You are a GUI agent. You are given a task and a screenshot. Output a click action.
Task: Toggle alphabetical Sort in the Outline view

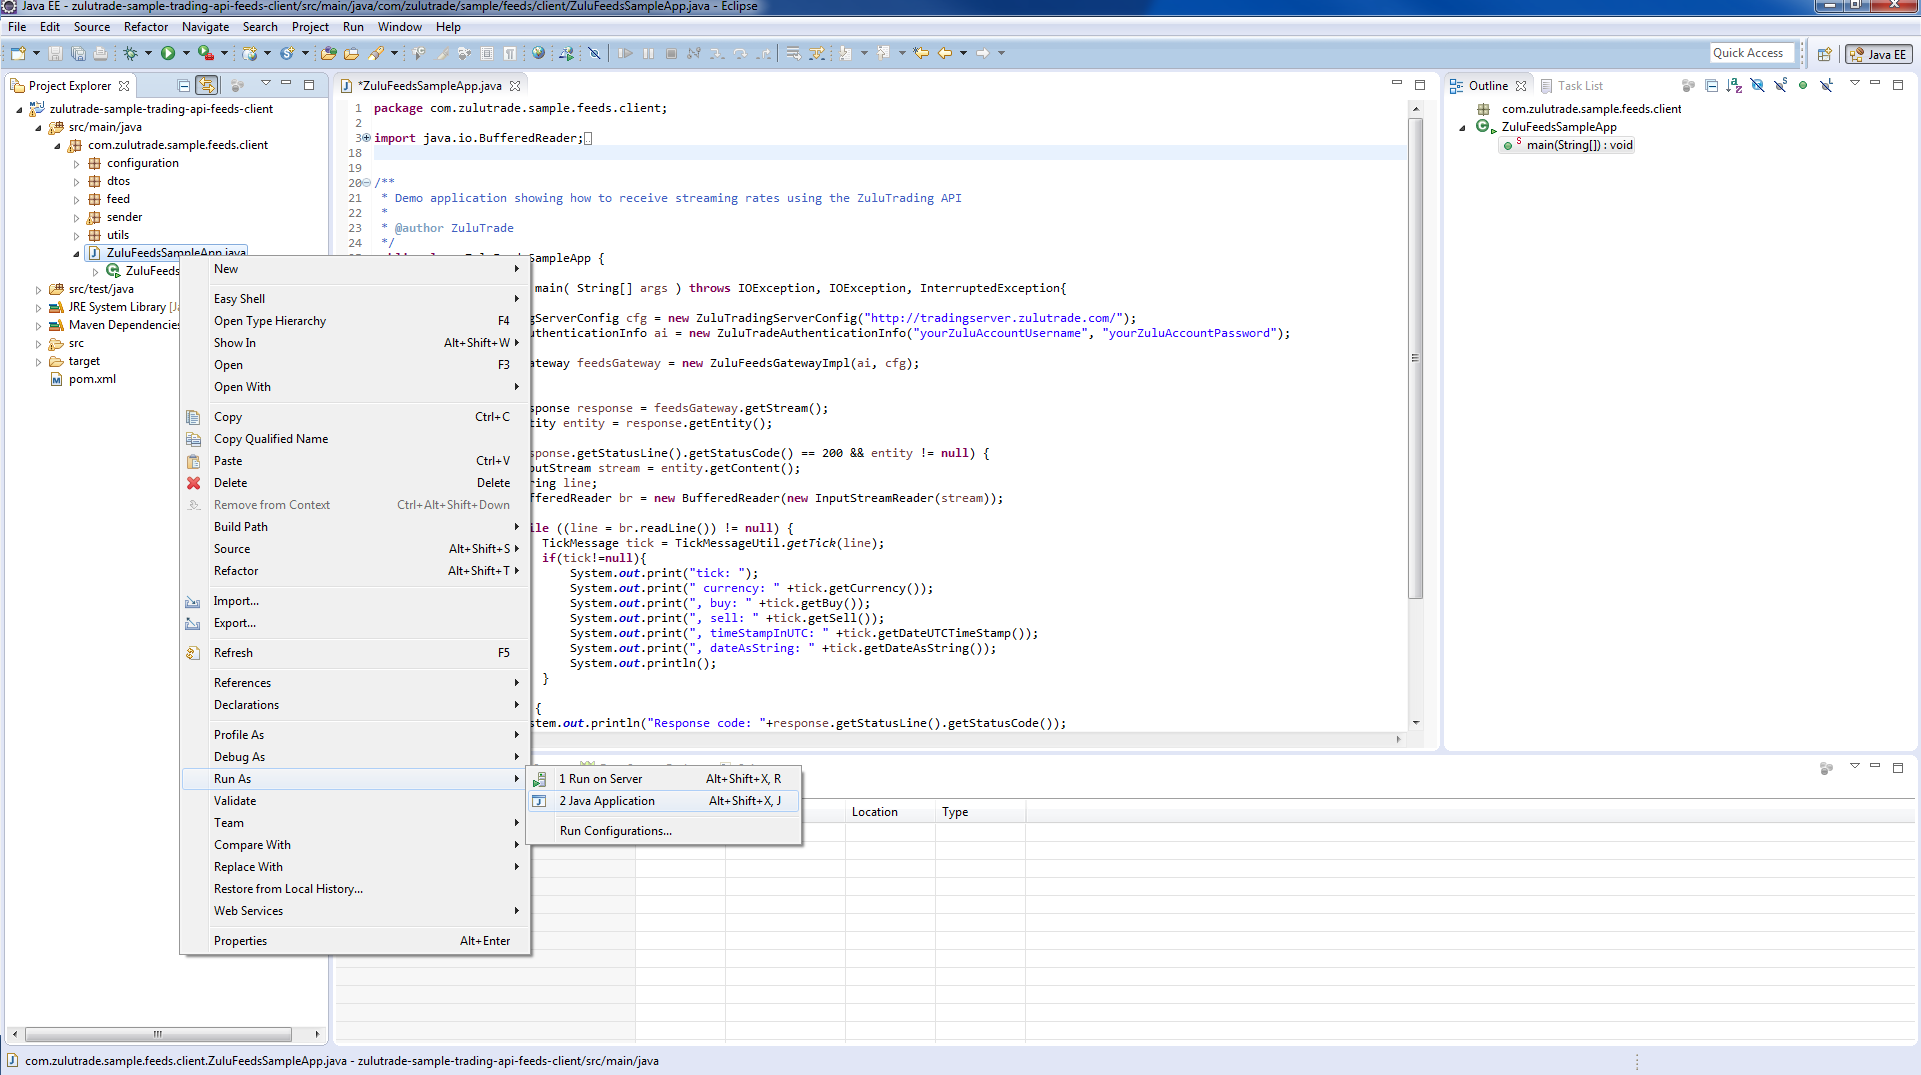click(x=1734, y=86)
